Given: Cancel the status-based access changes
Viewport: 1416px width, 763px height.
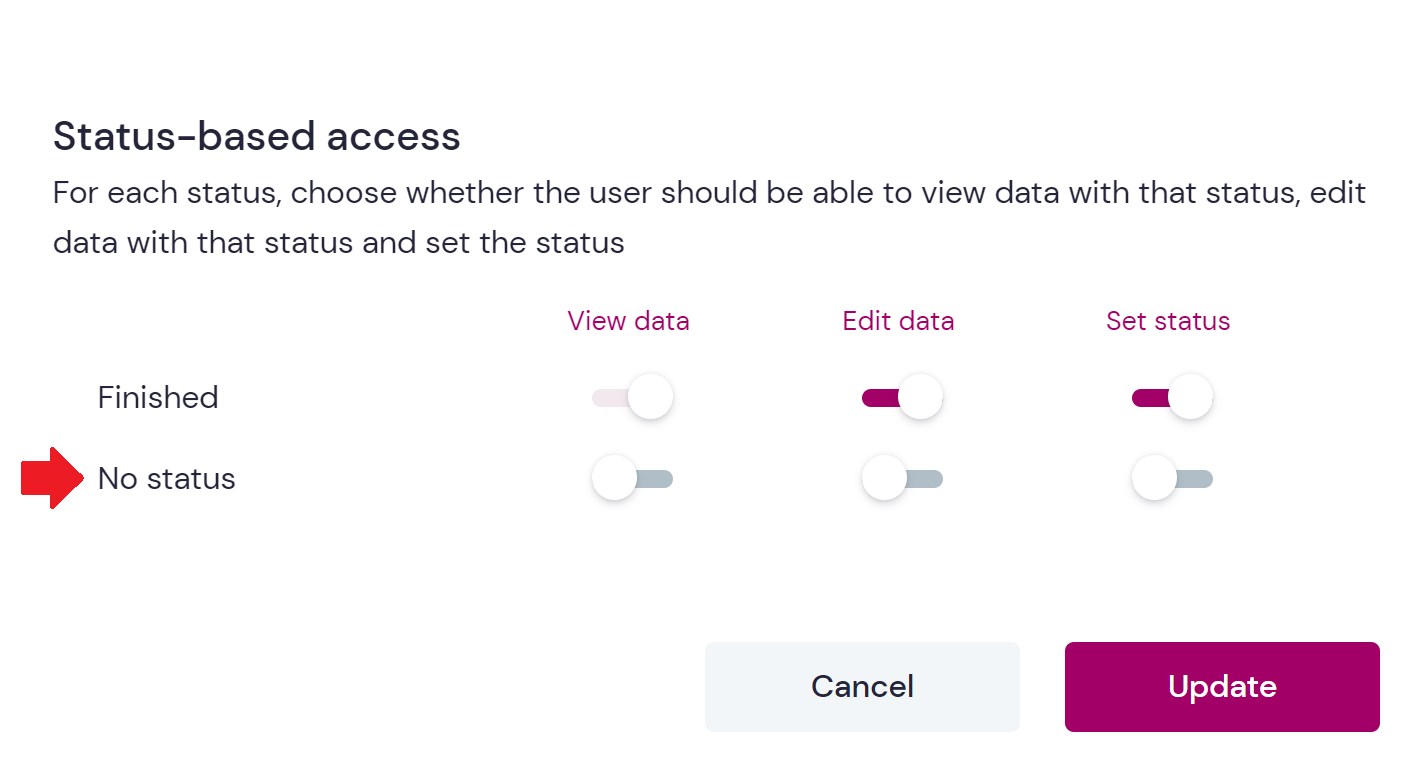Looking at the screenshot, I should [862, 687].
